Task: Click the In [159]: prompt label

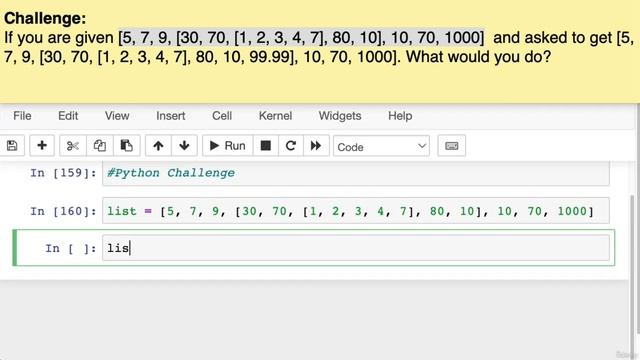Action: [63, 173]
